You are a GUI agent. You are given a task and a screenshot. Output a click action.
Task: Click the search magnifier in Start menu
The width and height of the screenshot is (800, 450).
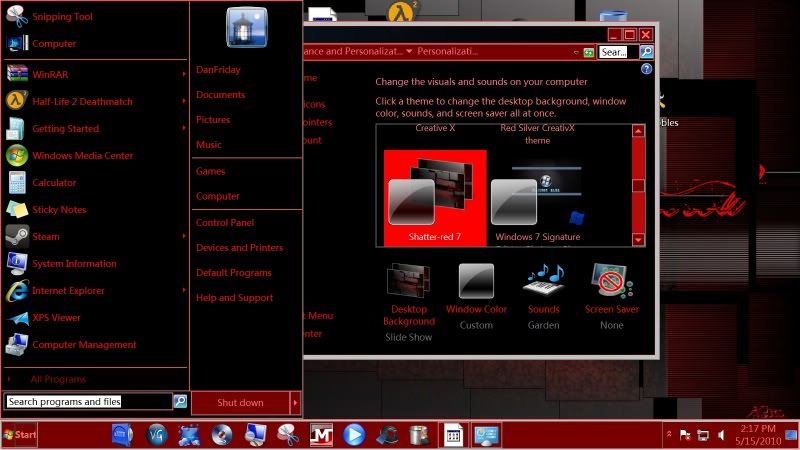coord(180,402)
